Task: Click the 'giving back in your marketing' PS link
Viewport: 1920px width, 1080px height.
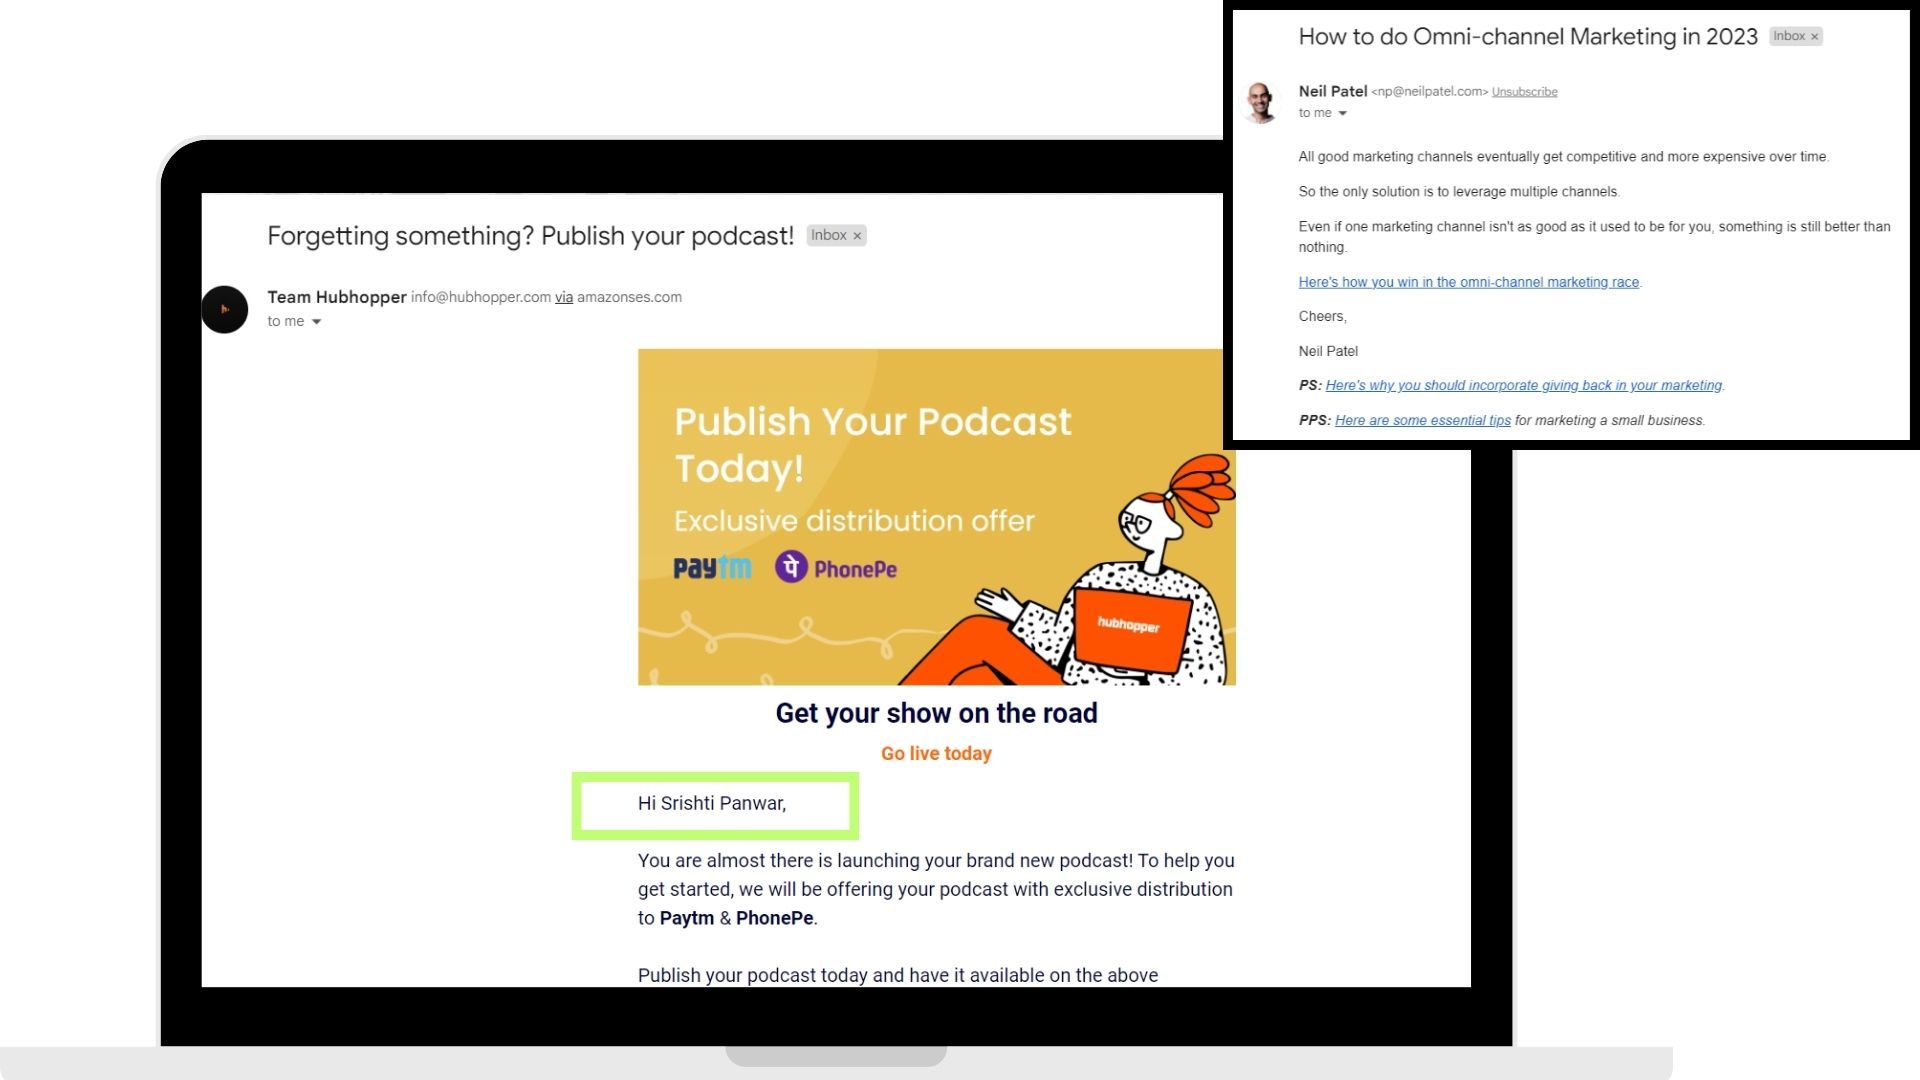Action: (x=1525, y=385)
